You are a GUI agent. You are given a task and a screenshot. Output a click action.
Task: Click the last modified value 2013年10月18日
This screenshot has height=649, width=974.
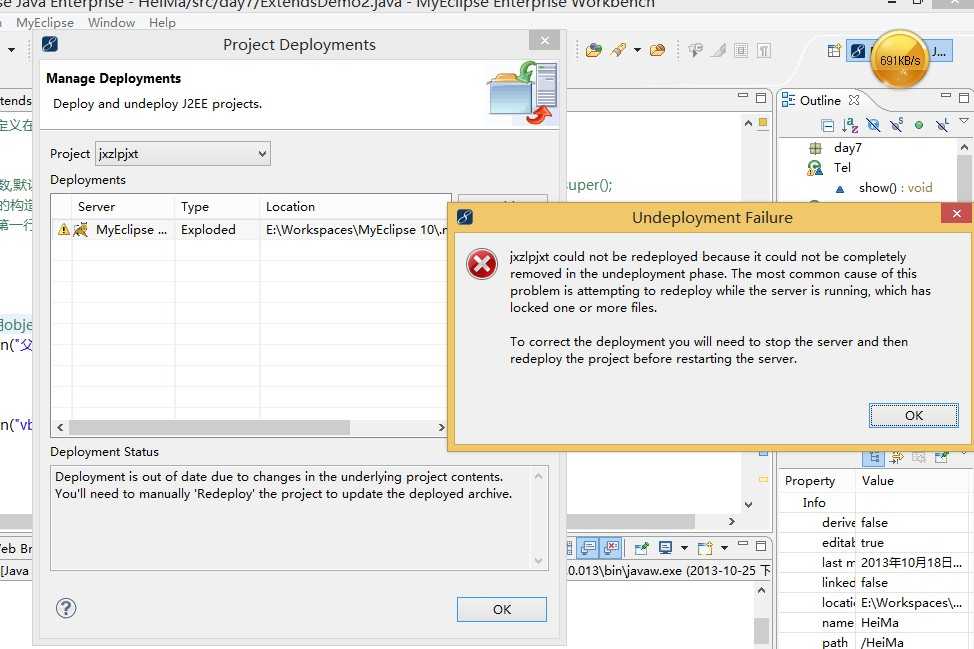tap(911, 563)
